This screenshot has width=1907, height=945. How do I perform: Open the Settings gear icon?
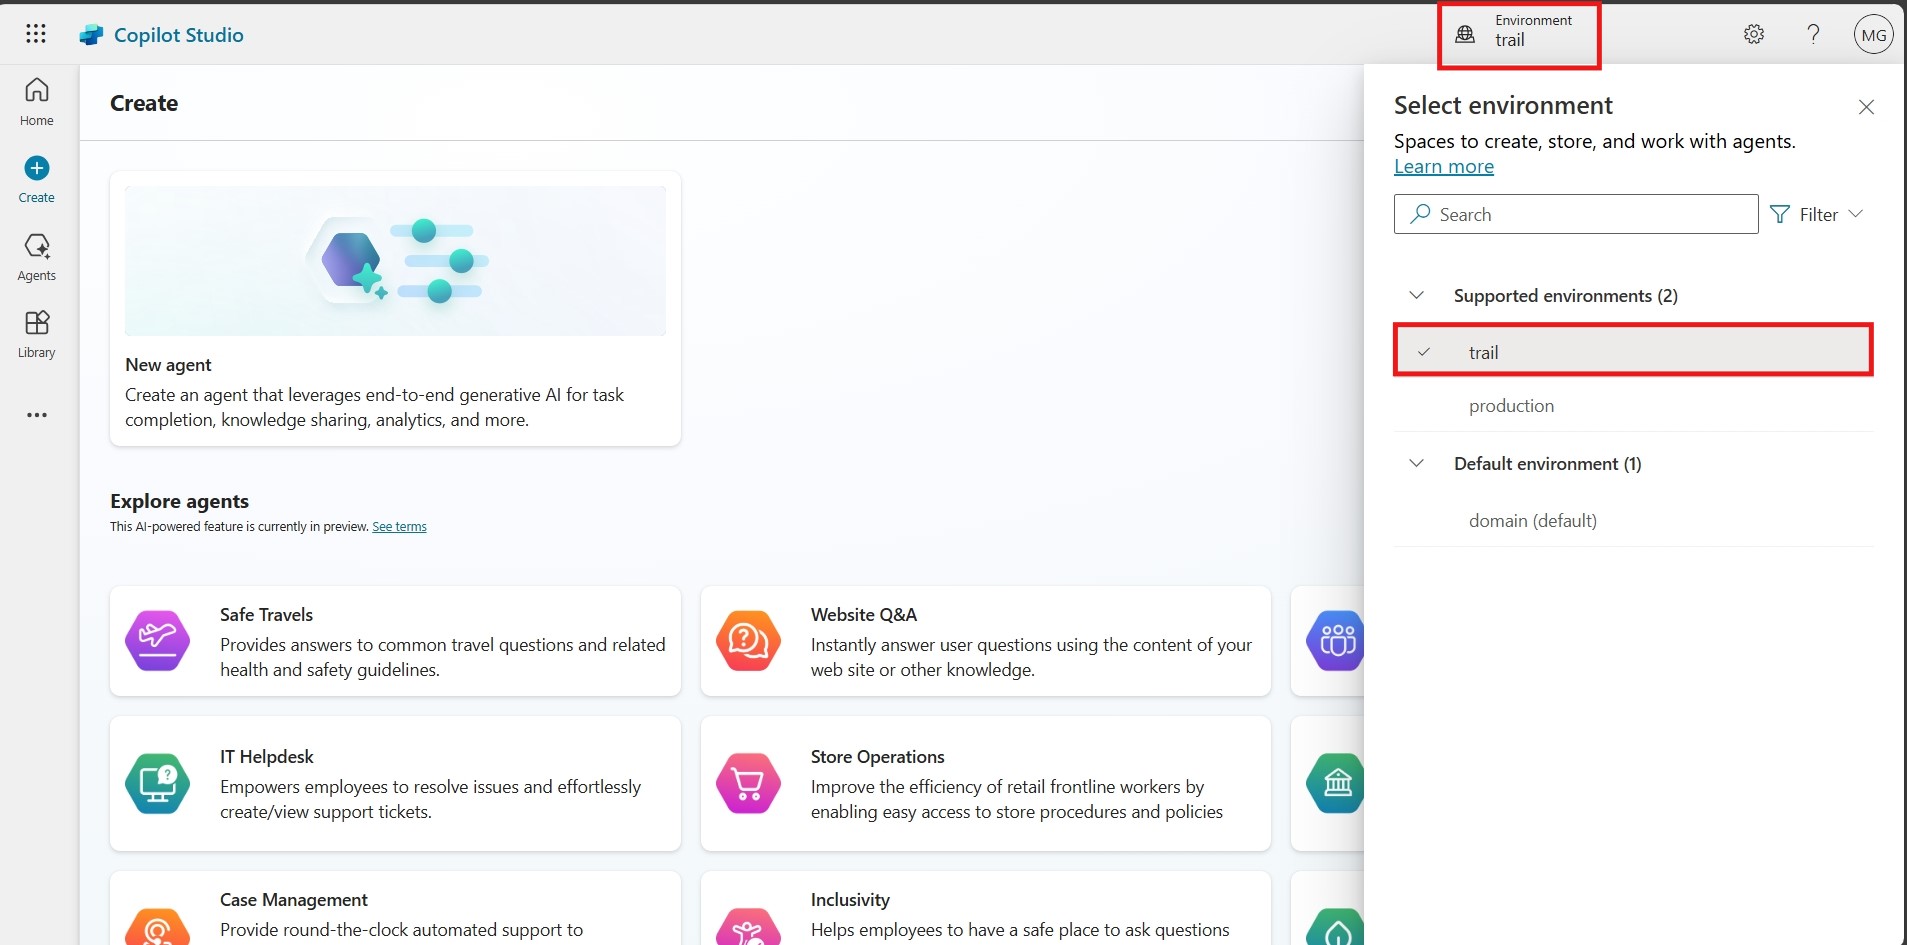coord(1753,35)
